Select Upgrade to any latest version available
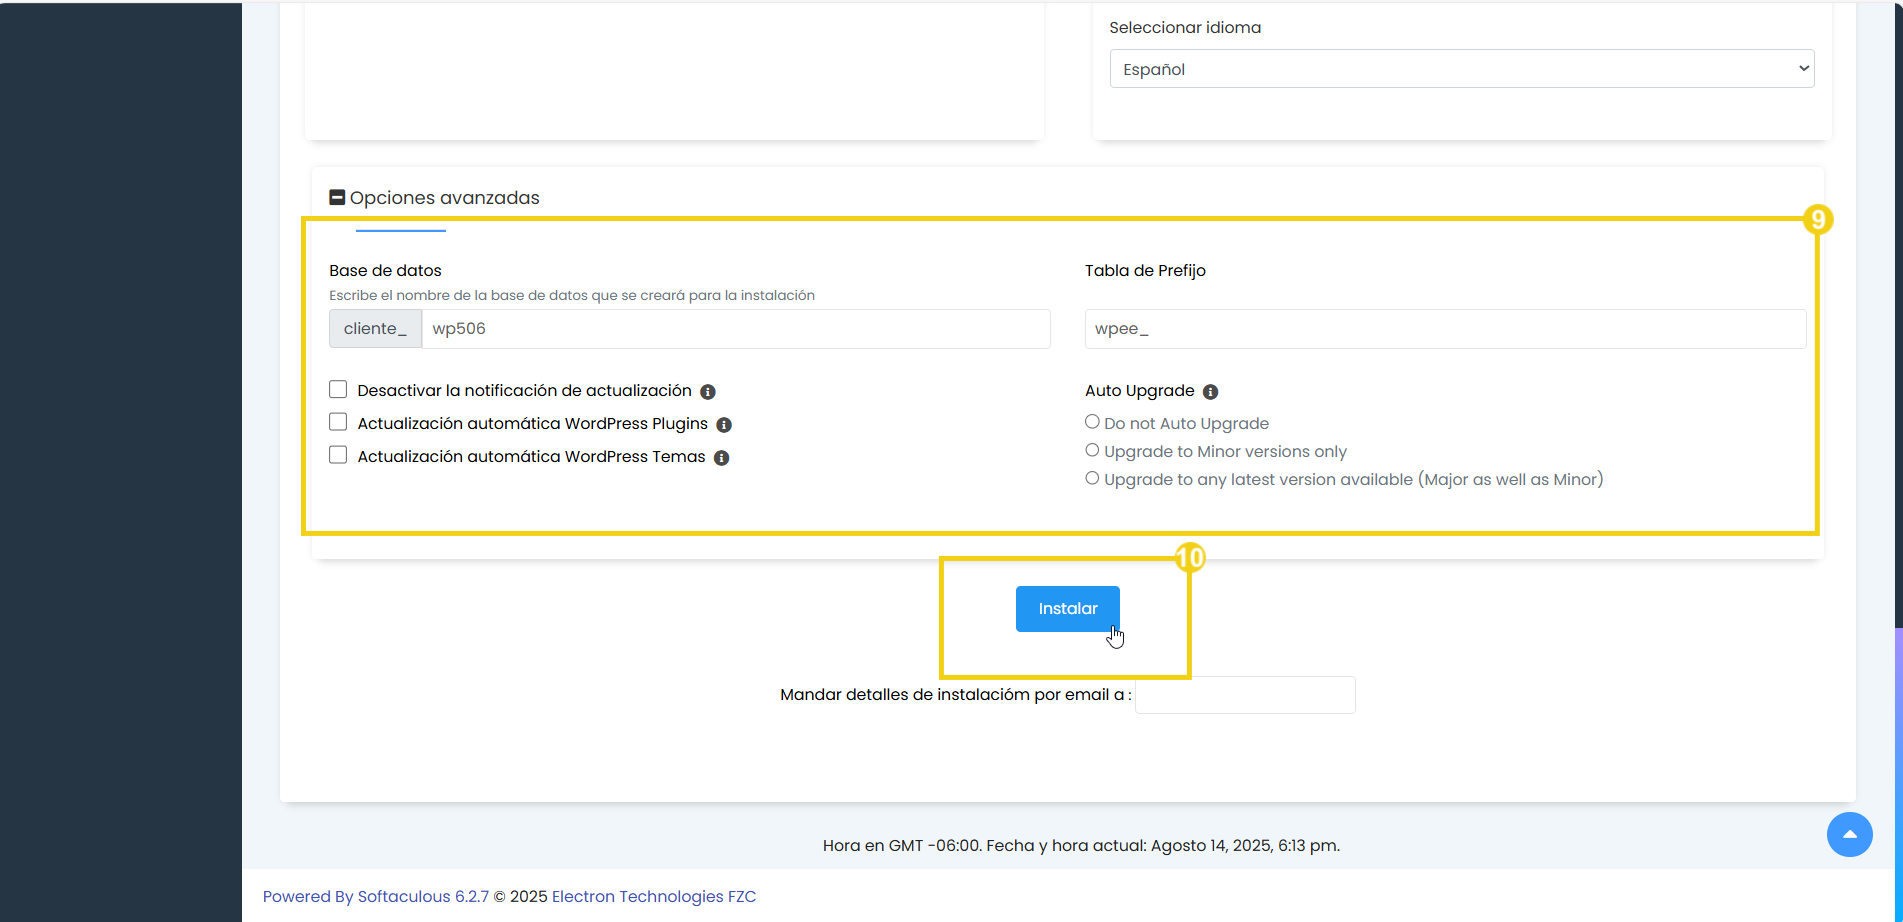 click(1092, 478)
